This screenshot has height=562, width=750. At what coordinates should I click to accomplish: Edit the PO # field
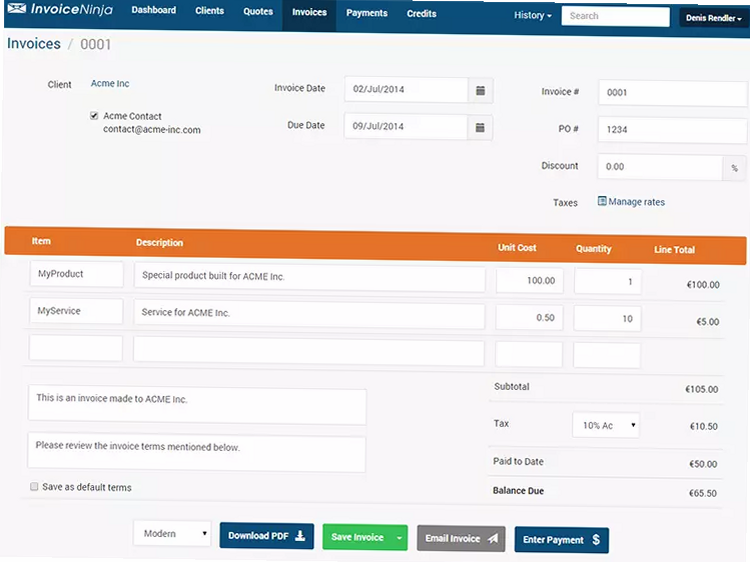coord(672,130)
